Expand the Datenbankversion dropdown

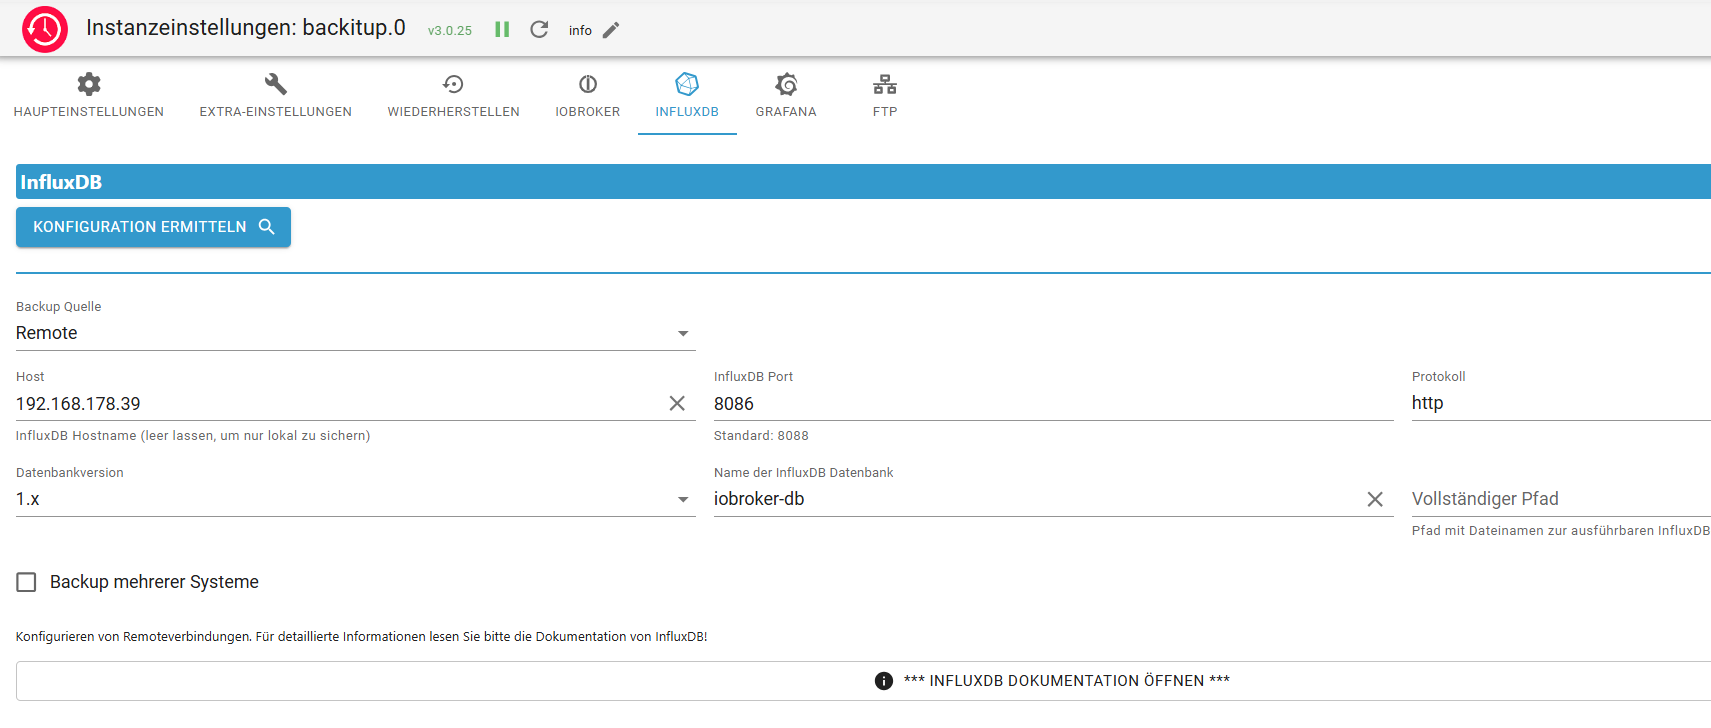point(355,499)
